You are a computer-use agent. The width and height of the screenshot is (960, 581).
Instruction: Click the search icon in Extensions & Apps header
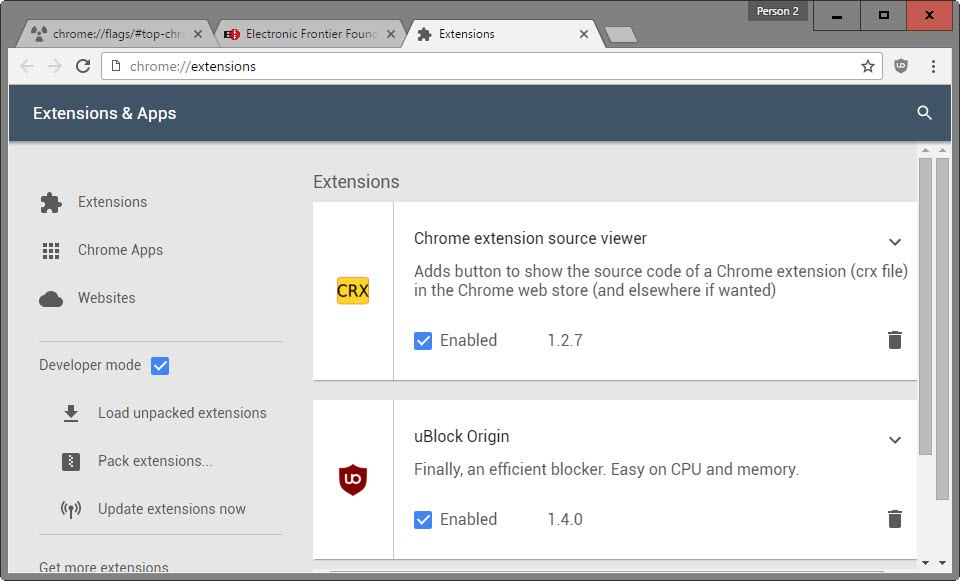click(x=924, y=113)
